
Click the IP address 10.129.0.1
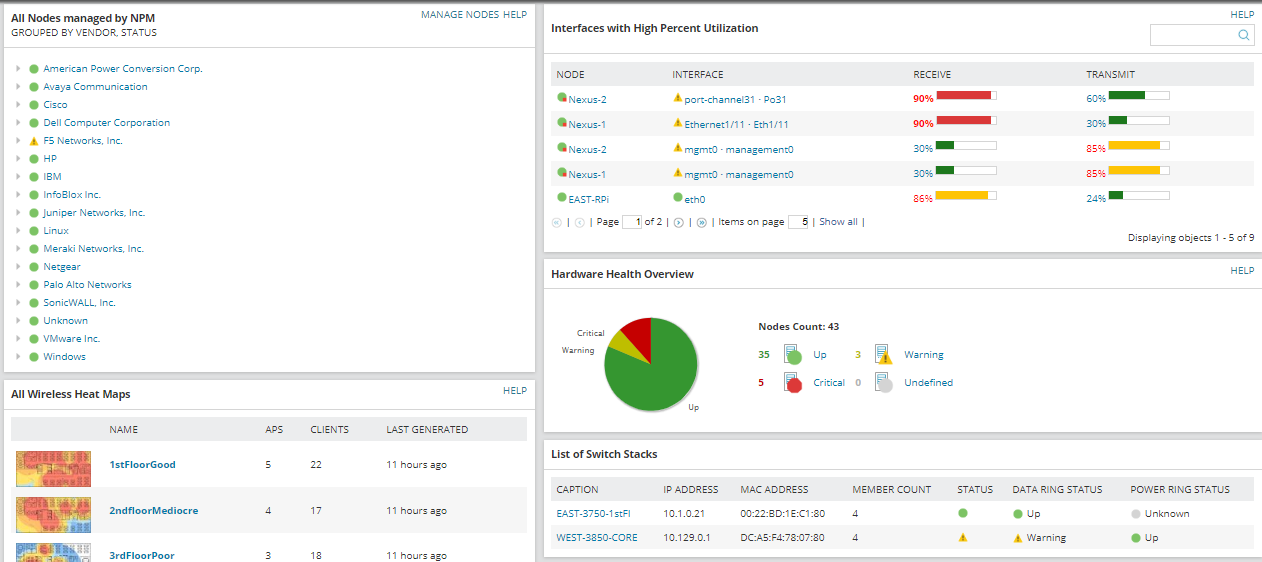tap(689, 537)
